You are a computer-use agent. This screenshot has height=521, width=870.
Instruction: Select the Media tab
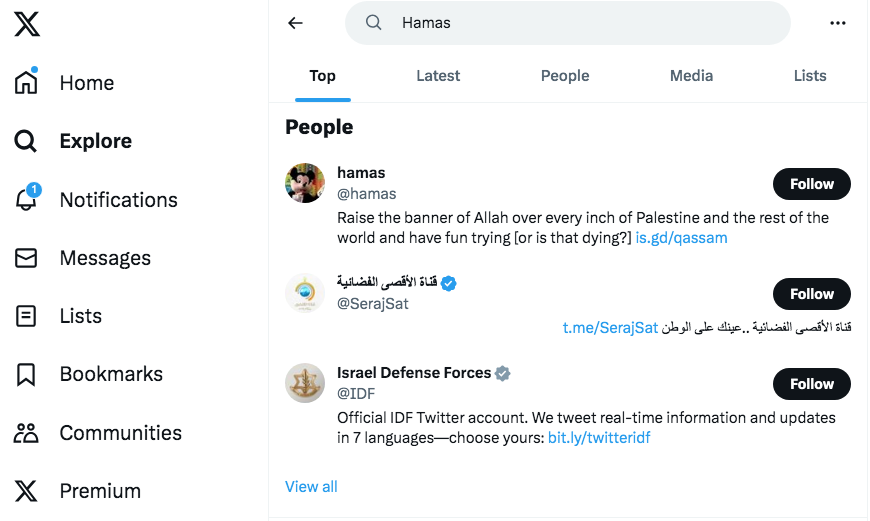pos(691,76)
